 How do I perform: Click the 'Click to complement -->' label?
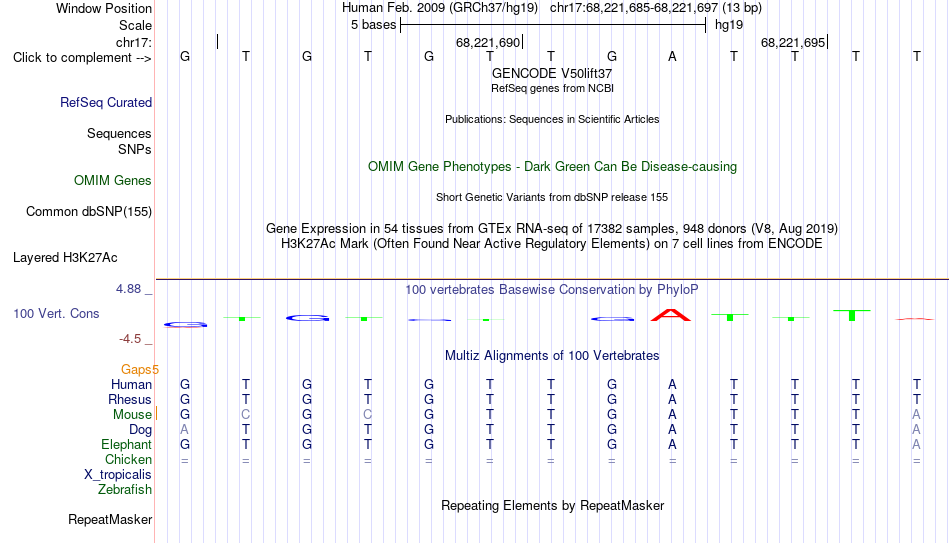pos(82,58)
